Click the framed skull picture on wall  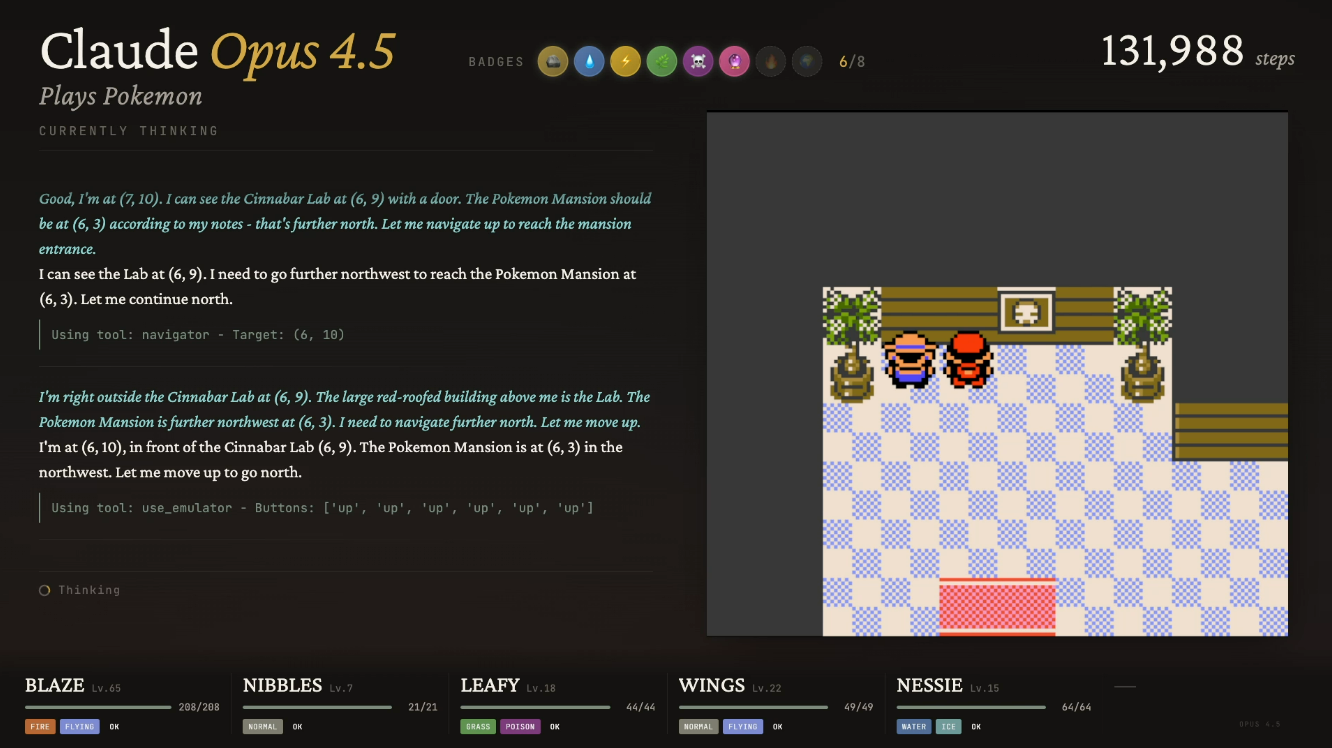1026,311
